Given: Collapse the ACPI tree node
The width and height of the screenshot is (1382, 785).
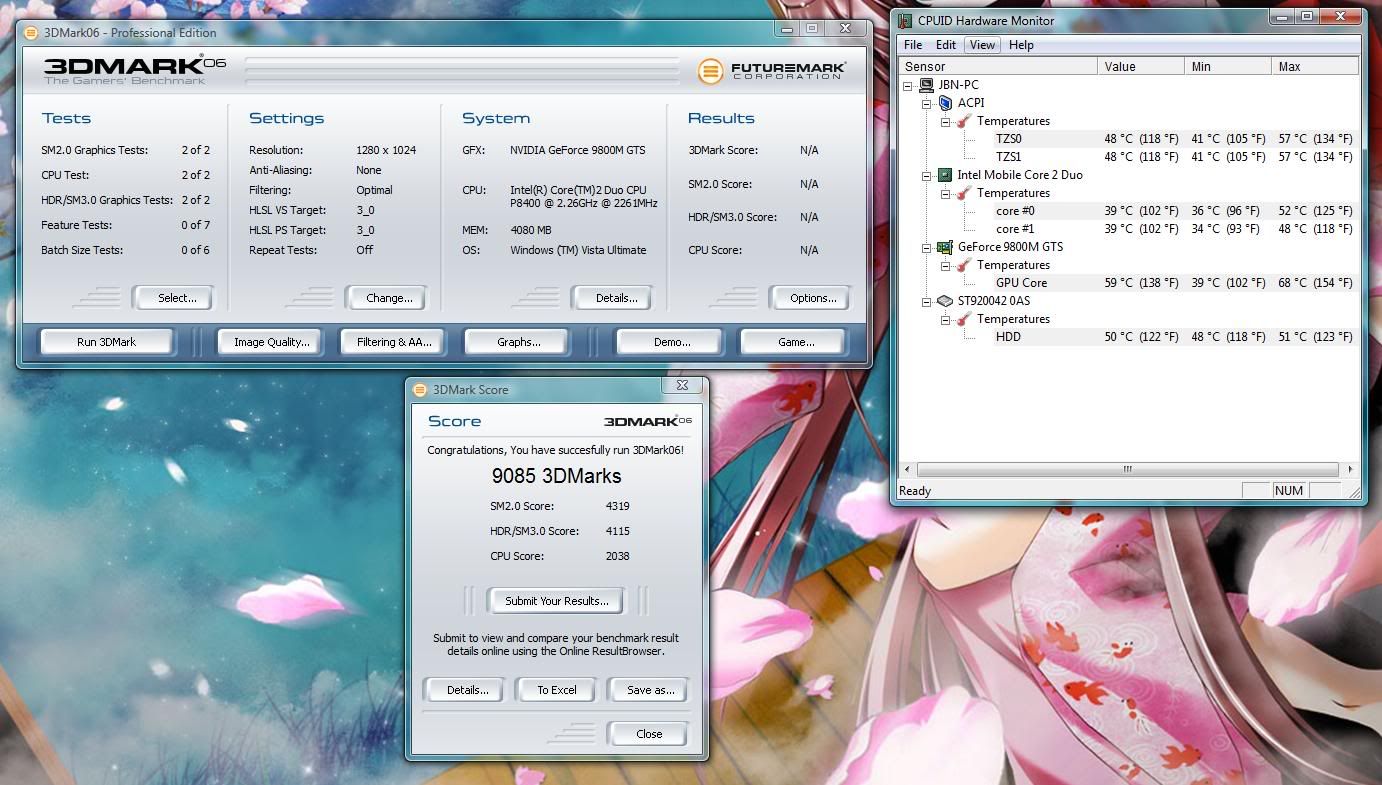Looking at the screenshot, I should [927, 103].
